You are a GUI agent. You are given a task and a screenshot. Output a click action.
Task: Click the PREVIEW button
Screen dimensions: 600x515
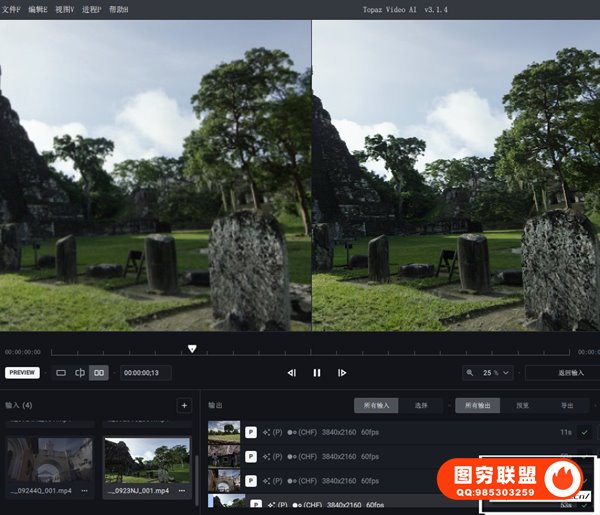coord(22,373)
